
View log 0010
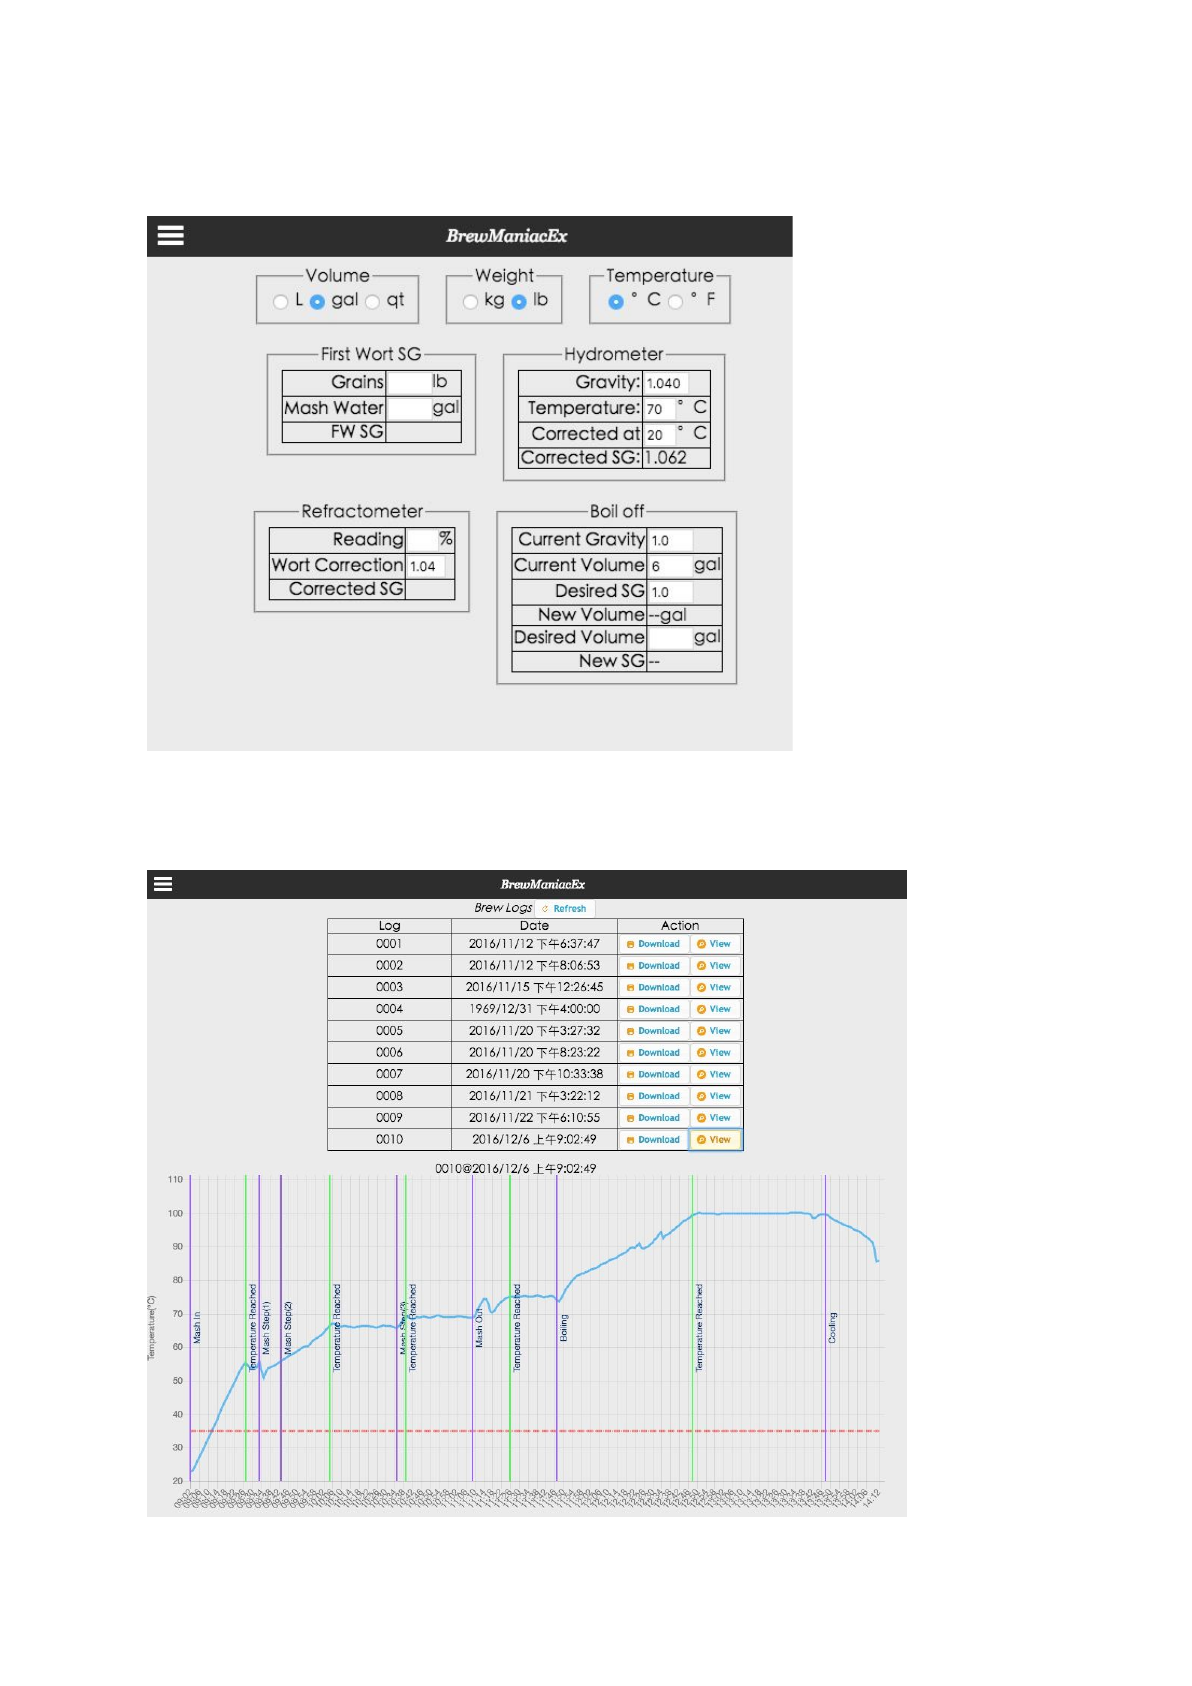[714, 1140]
